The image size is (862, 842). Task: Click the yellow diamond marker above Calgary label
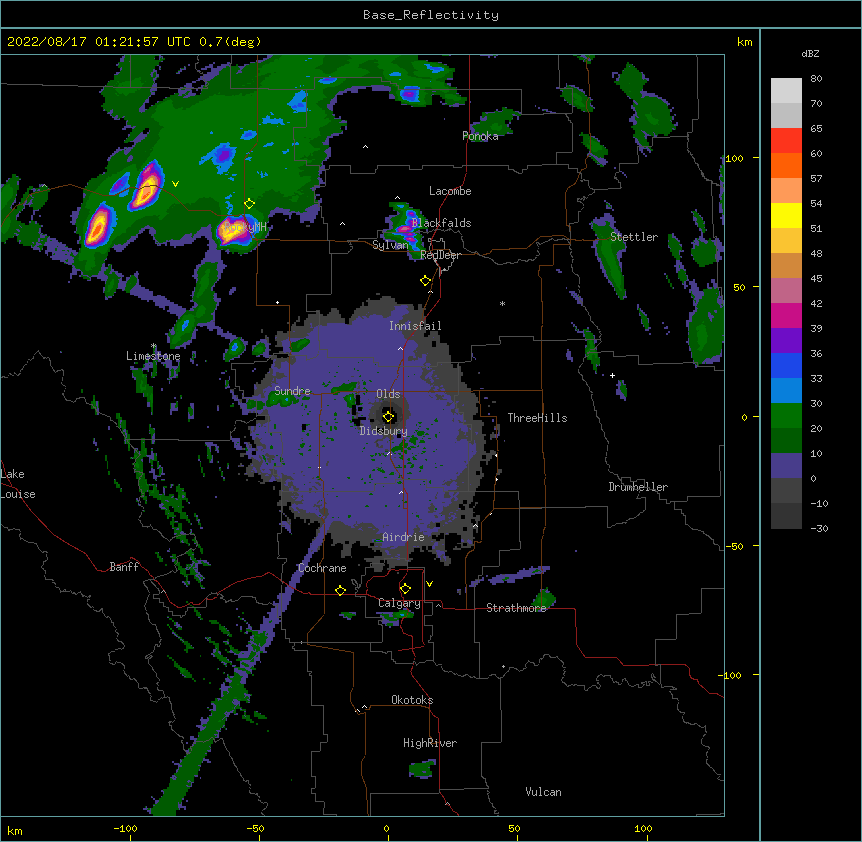click(x=405, y=589)
